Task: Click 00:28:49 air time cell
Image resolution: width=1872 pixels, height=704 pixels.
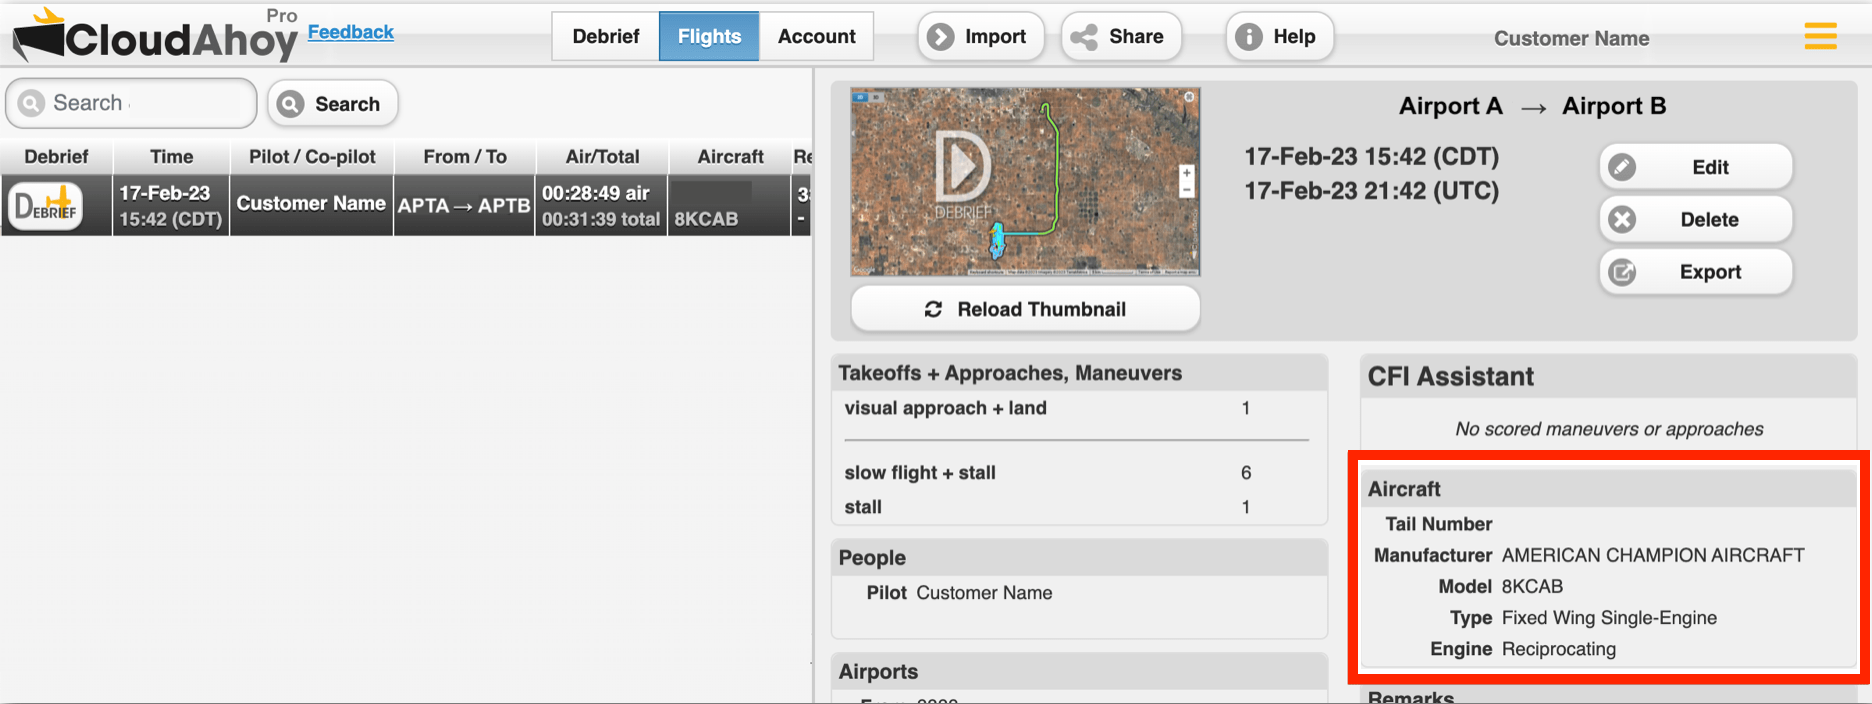Action: (601, 206)
